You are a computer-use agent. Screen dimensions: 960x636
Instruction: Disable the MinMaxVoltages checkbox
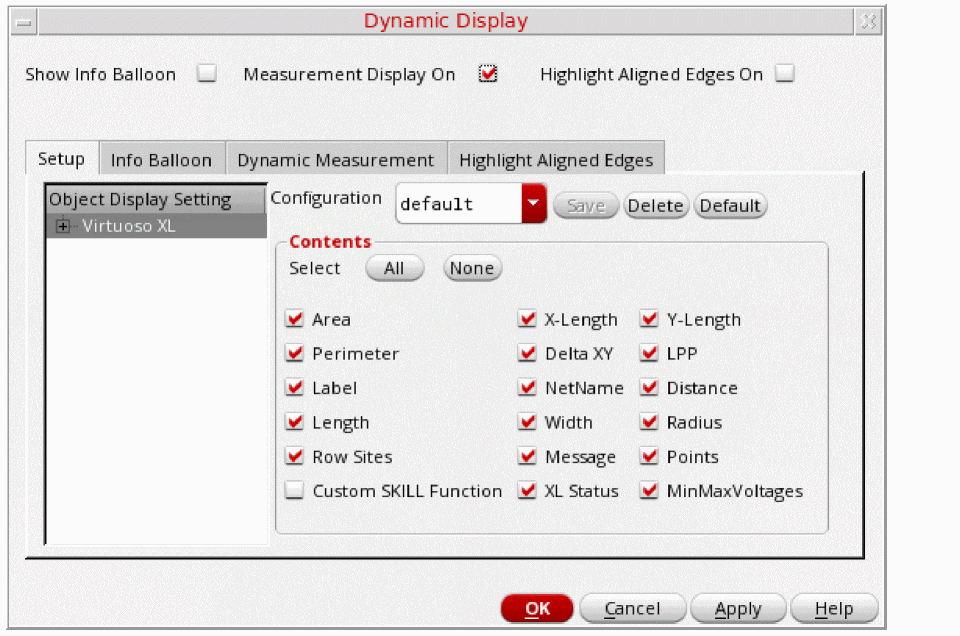(650, 491)
